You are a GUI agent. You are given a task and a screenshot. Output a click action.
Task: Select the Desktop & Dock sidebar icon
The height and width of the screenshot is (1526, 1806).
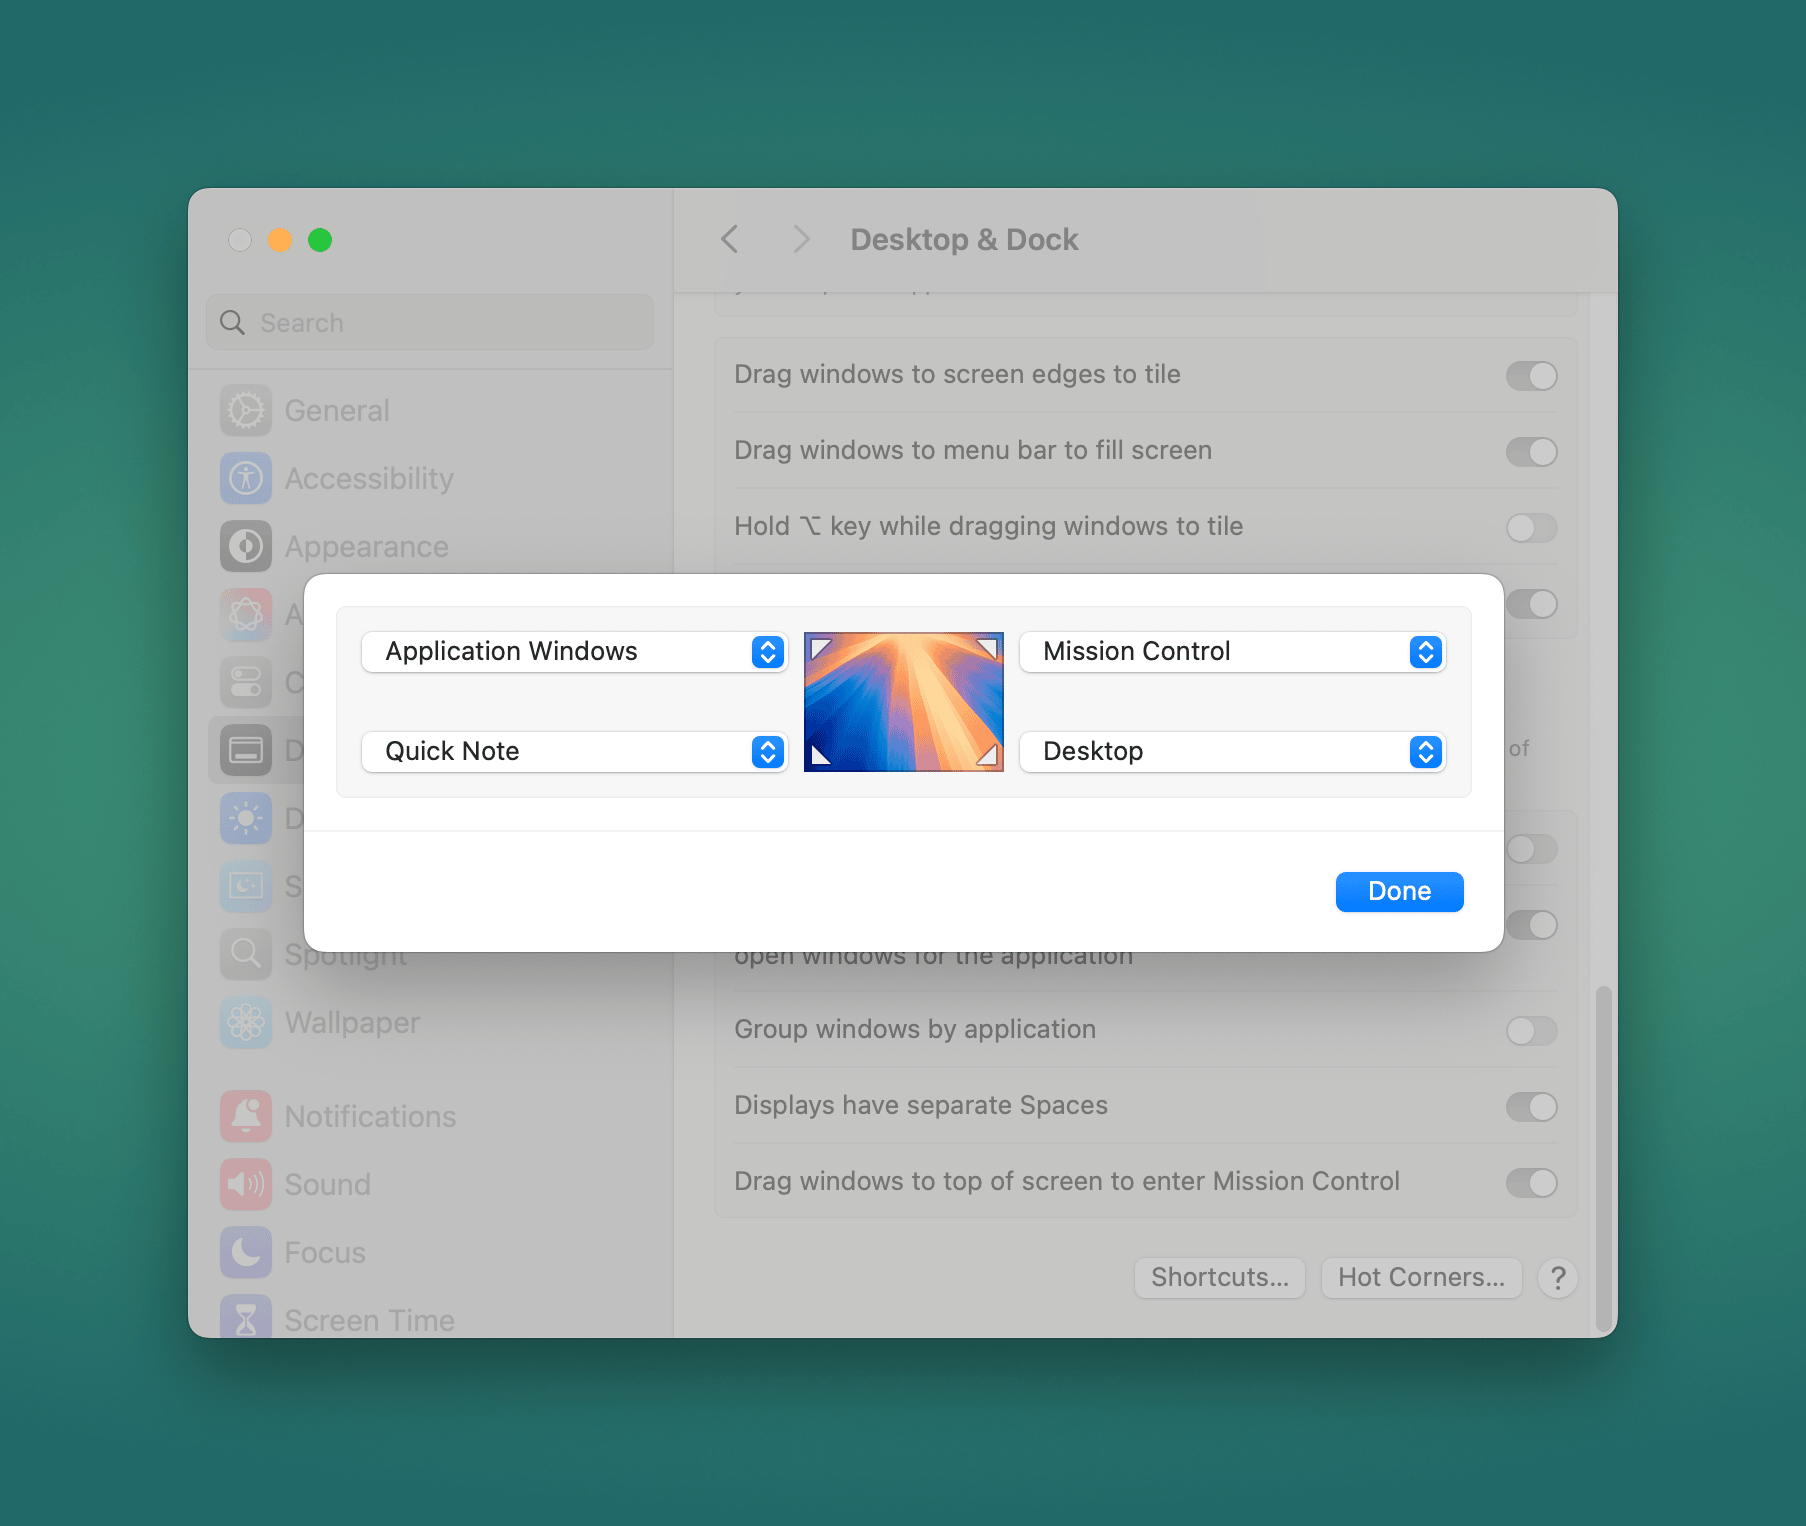pos(246,751)
